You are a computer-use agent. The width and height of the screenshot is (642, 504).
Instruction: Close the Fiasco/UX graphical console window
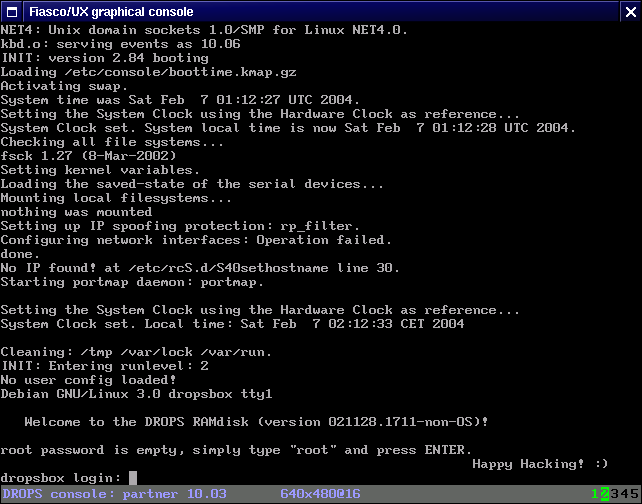628,12
